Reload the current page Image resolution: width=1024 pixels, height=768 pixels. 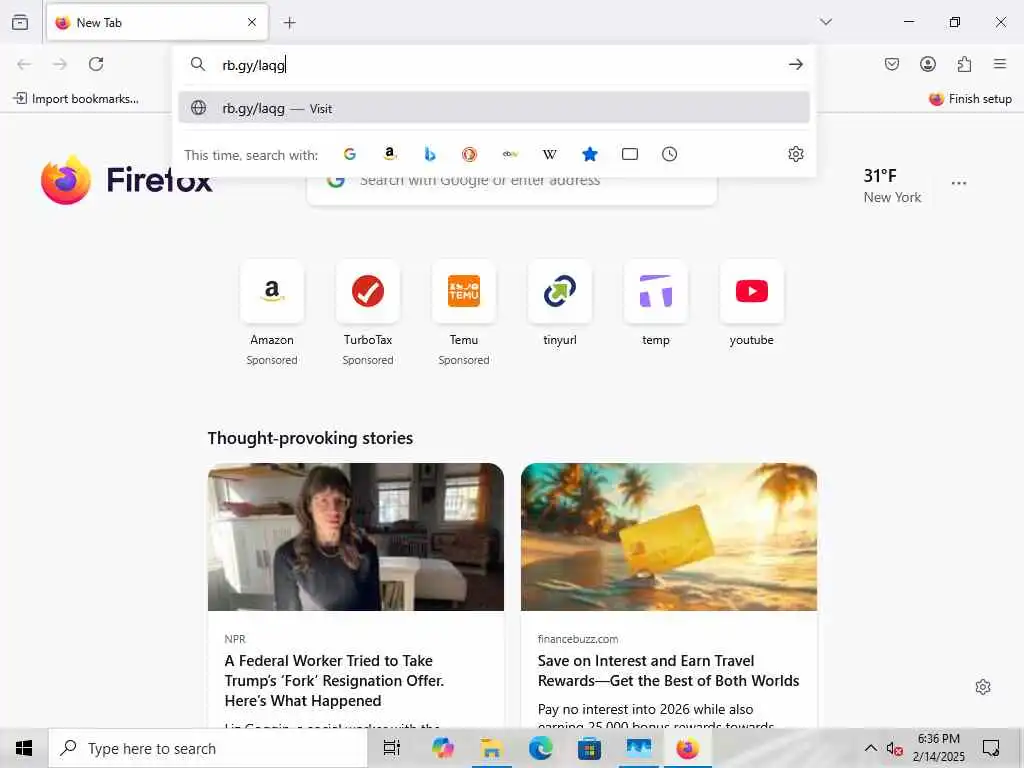pyautogui.click(x=96, y=64)
